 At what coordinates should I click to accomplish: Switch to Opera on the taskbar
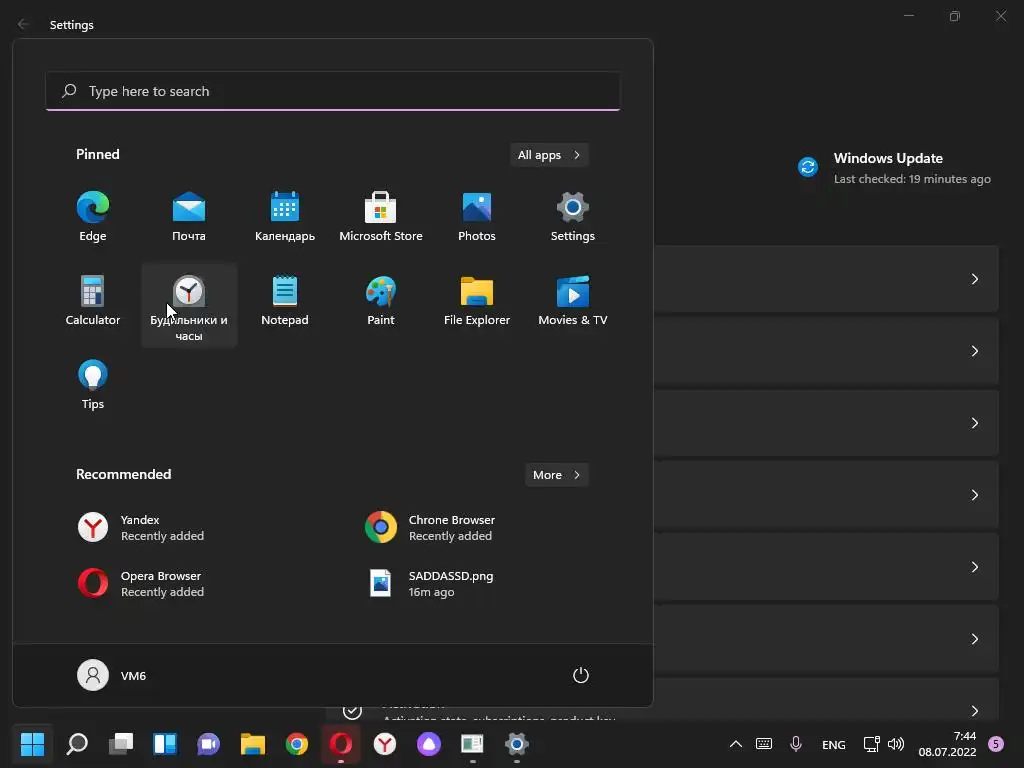tap(341, 744)
